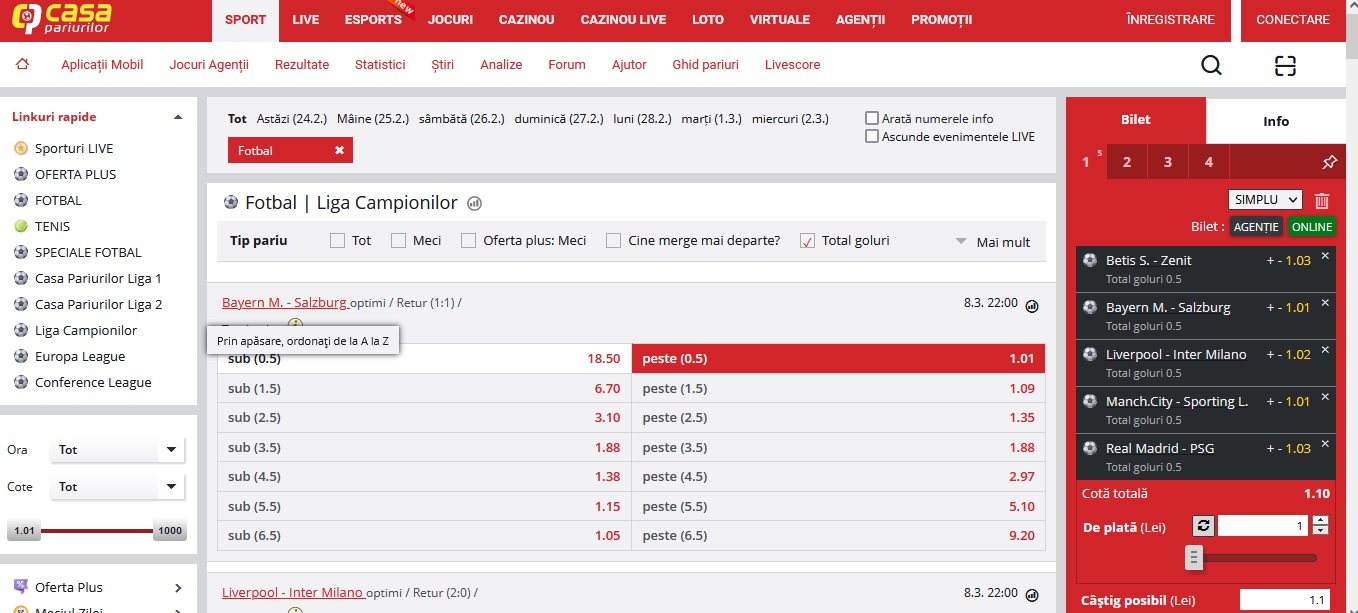Tick the Tot bet type checkbox
Image resolution: width=1358 pixels, height=613 pixels.
pos(337,240)
